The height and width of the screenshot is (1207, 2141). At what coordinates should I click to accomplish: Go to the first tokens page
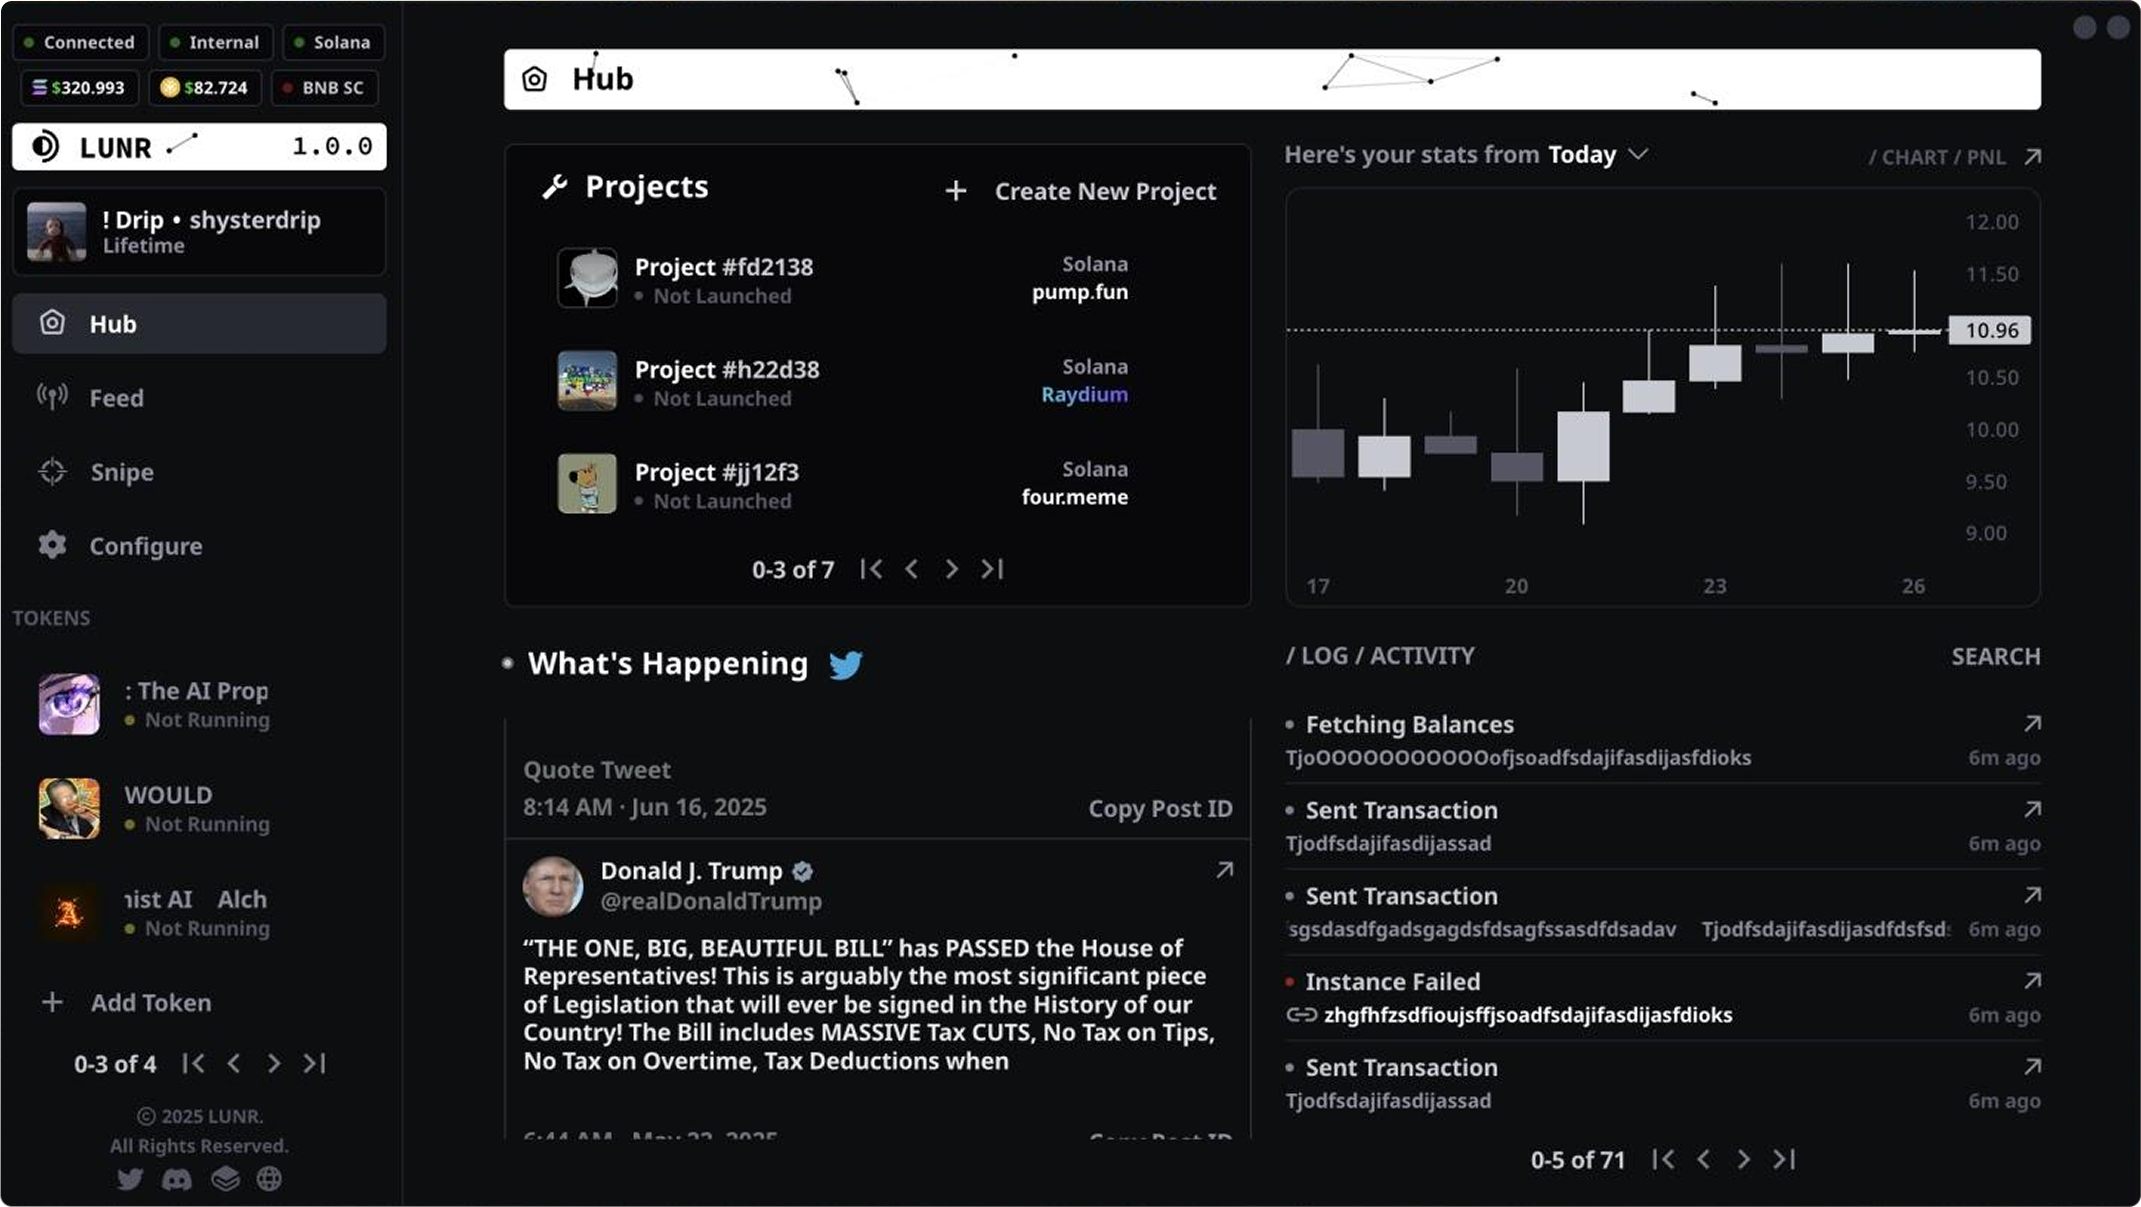tap(194, 1063)
